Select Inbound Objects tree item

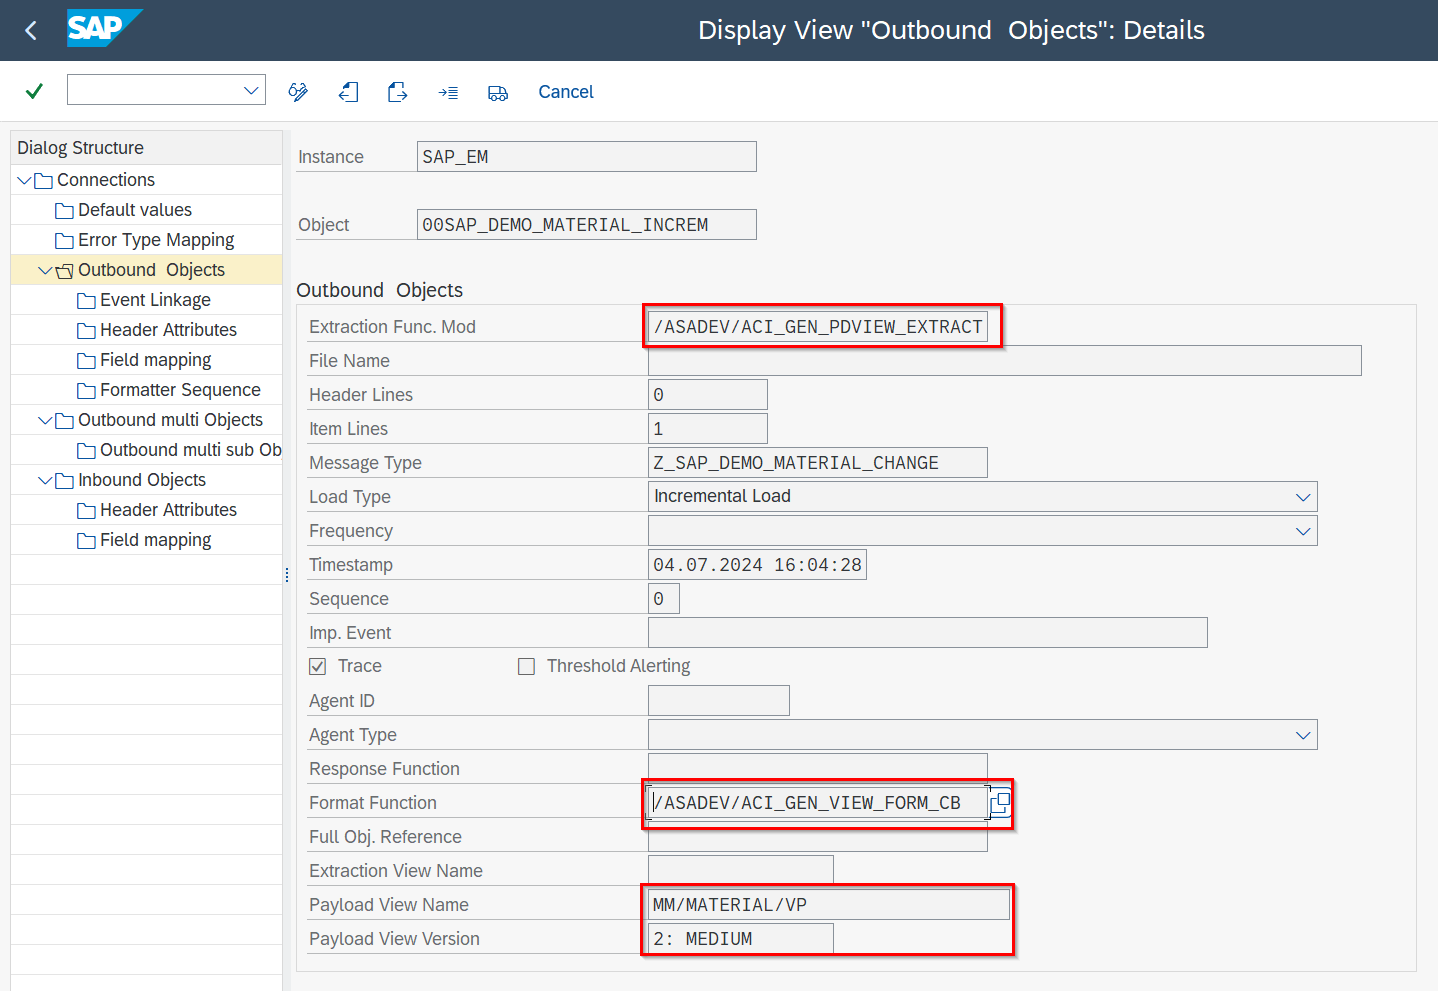(x=142, y=480)
